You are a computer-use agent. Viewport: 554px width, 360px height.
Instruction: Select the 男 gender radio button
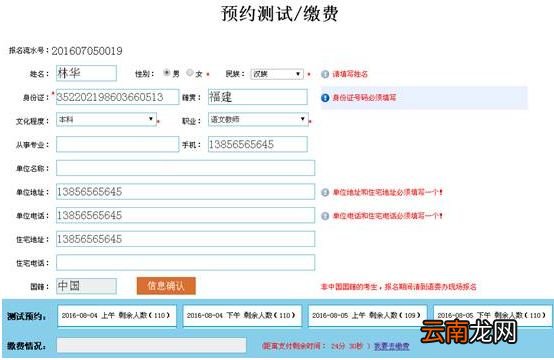click(167, 73)
